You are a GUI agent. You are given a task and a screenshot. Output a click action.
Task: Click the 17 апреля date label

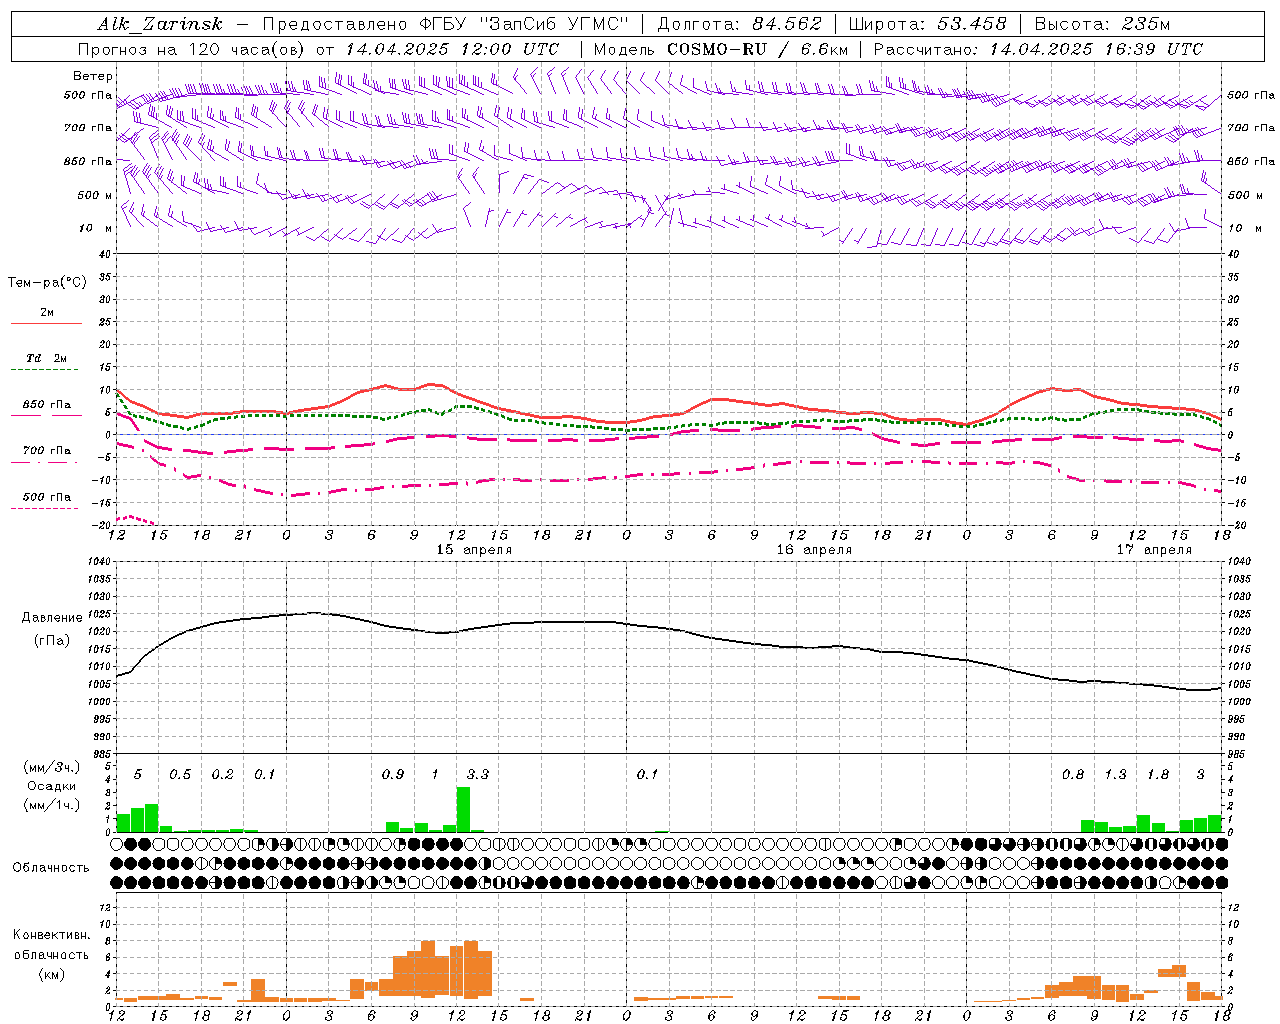pyautogui.click(x=1154, y=550)
